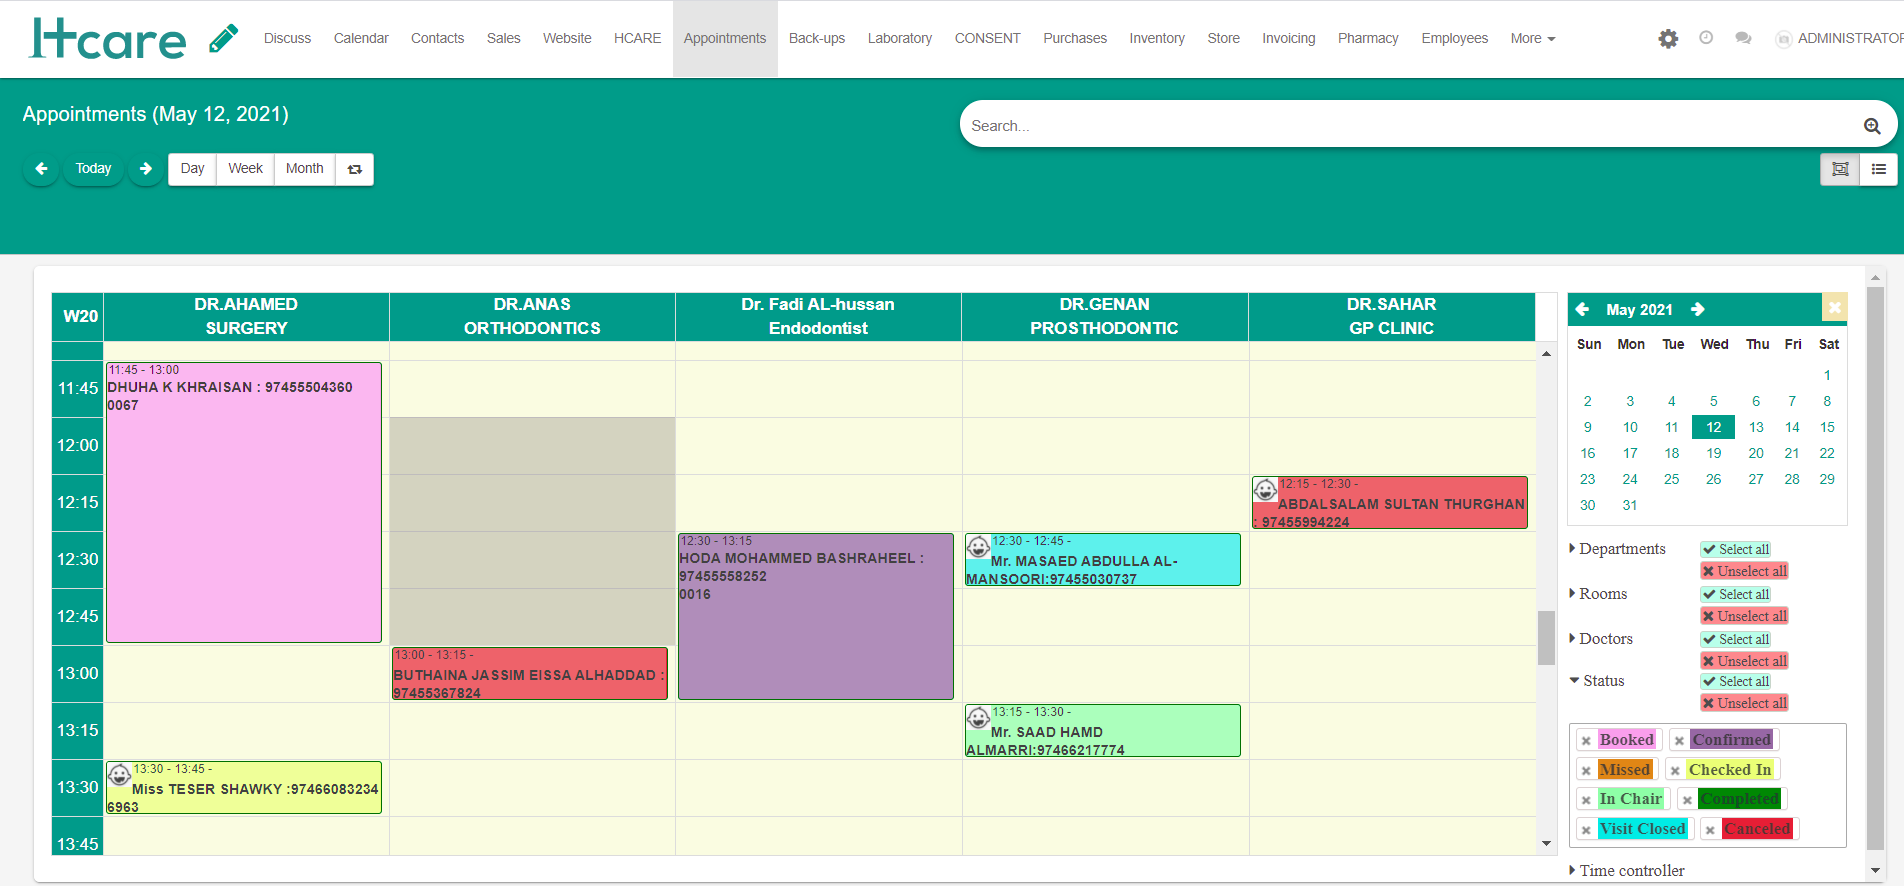The height and width of the screenshot is (886, 1904).
Task: Expand the Time controller section
Action: point(1627,871)
